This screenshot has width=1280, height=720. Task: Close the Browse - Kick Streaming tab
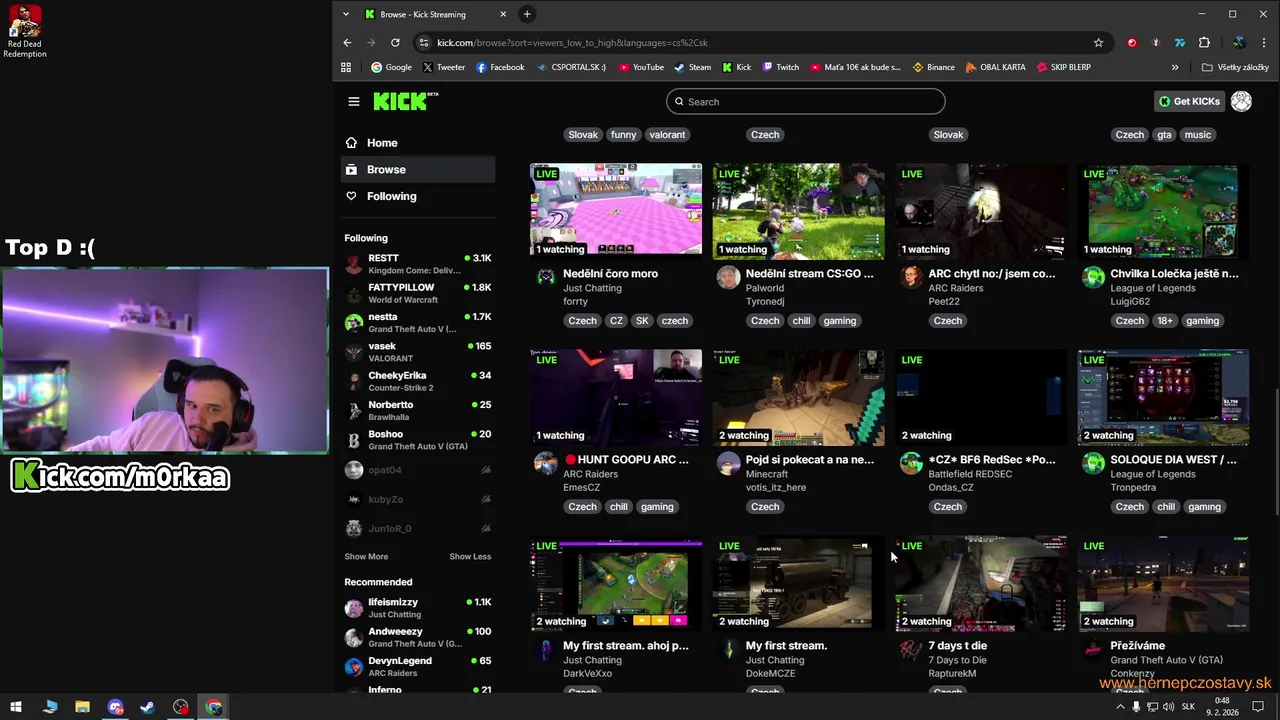pos(503,14)
